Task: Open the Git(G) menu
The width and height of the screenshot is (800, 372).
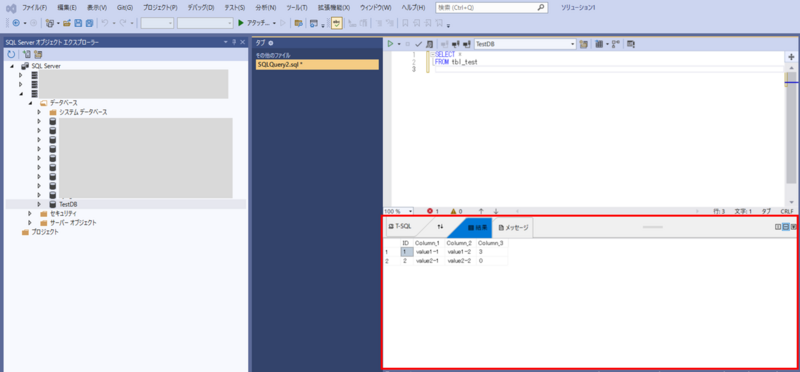Action: tap(124, 8)
